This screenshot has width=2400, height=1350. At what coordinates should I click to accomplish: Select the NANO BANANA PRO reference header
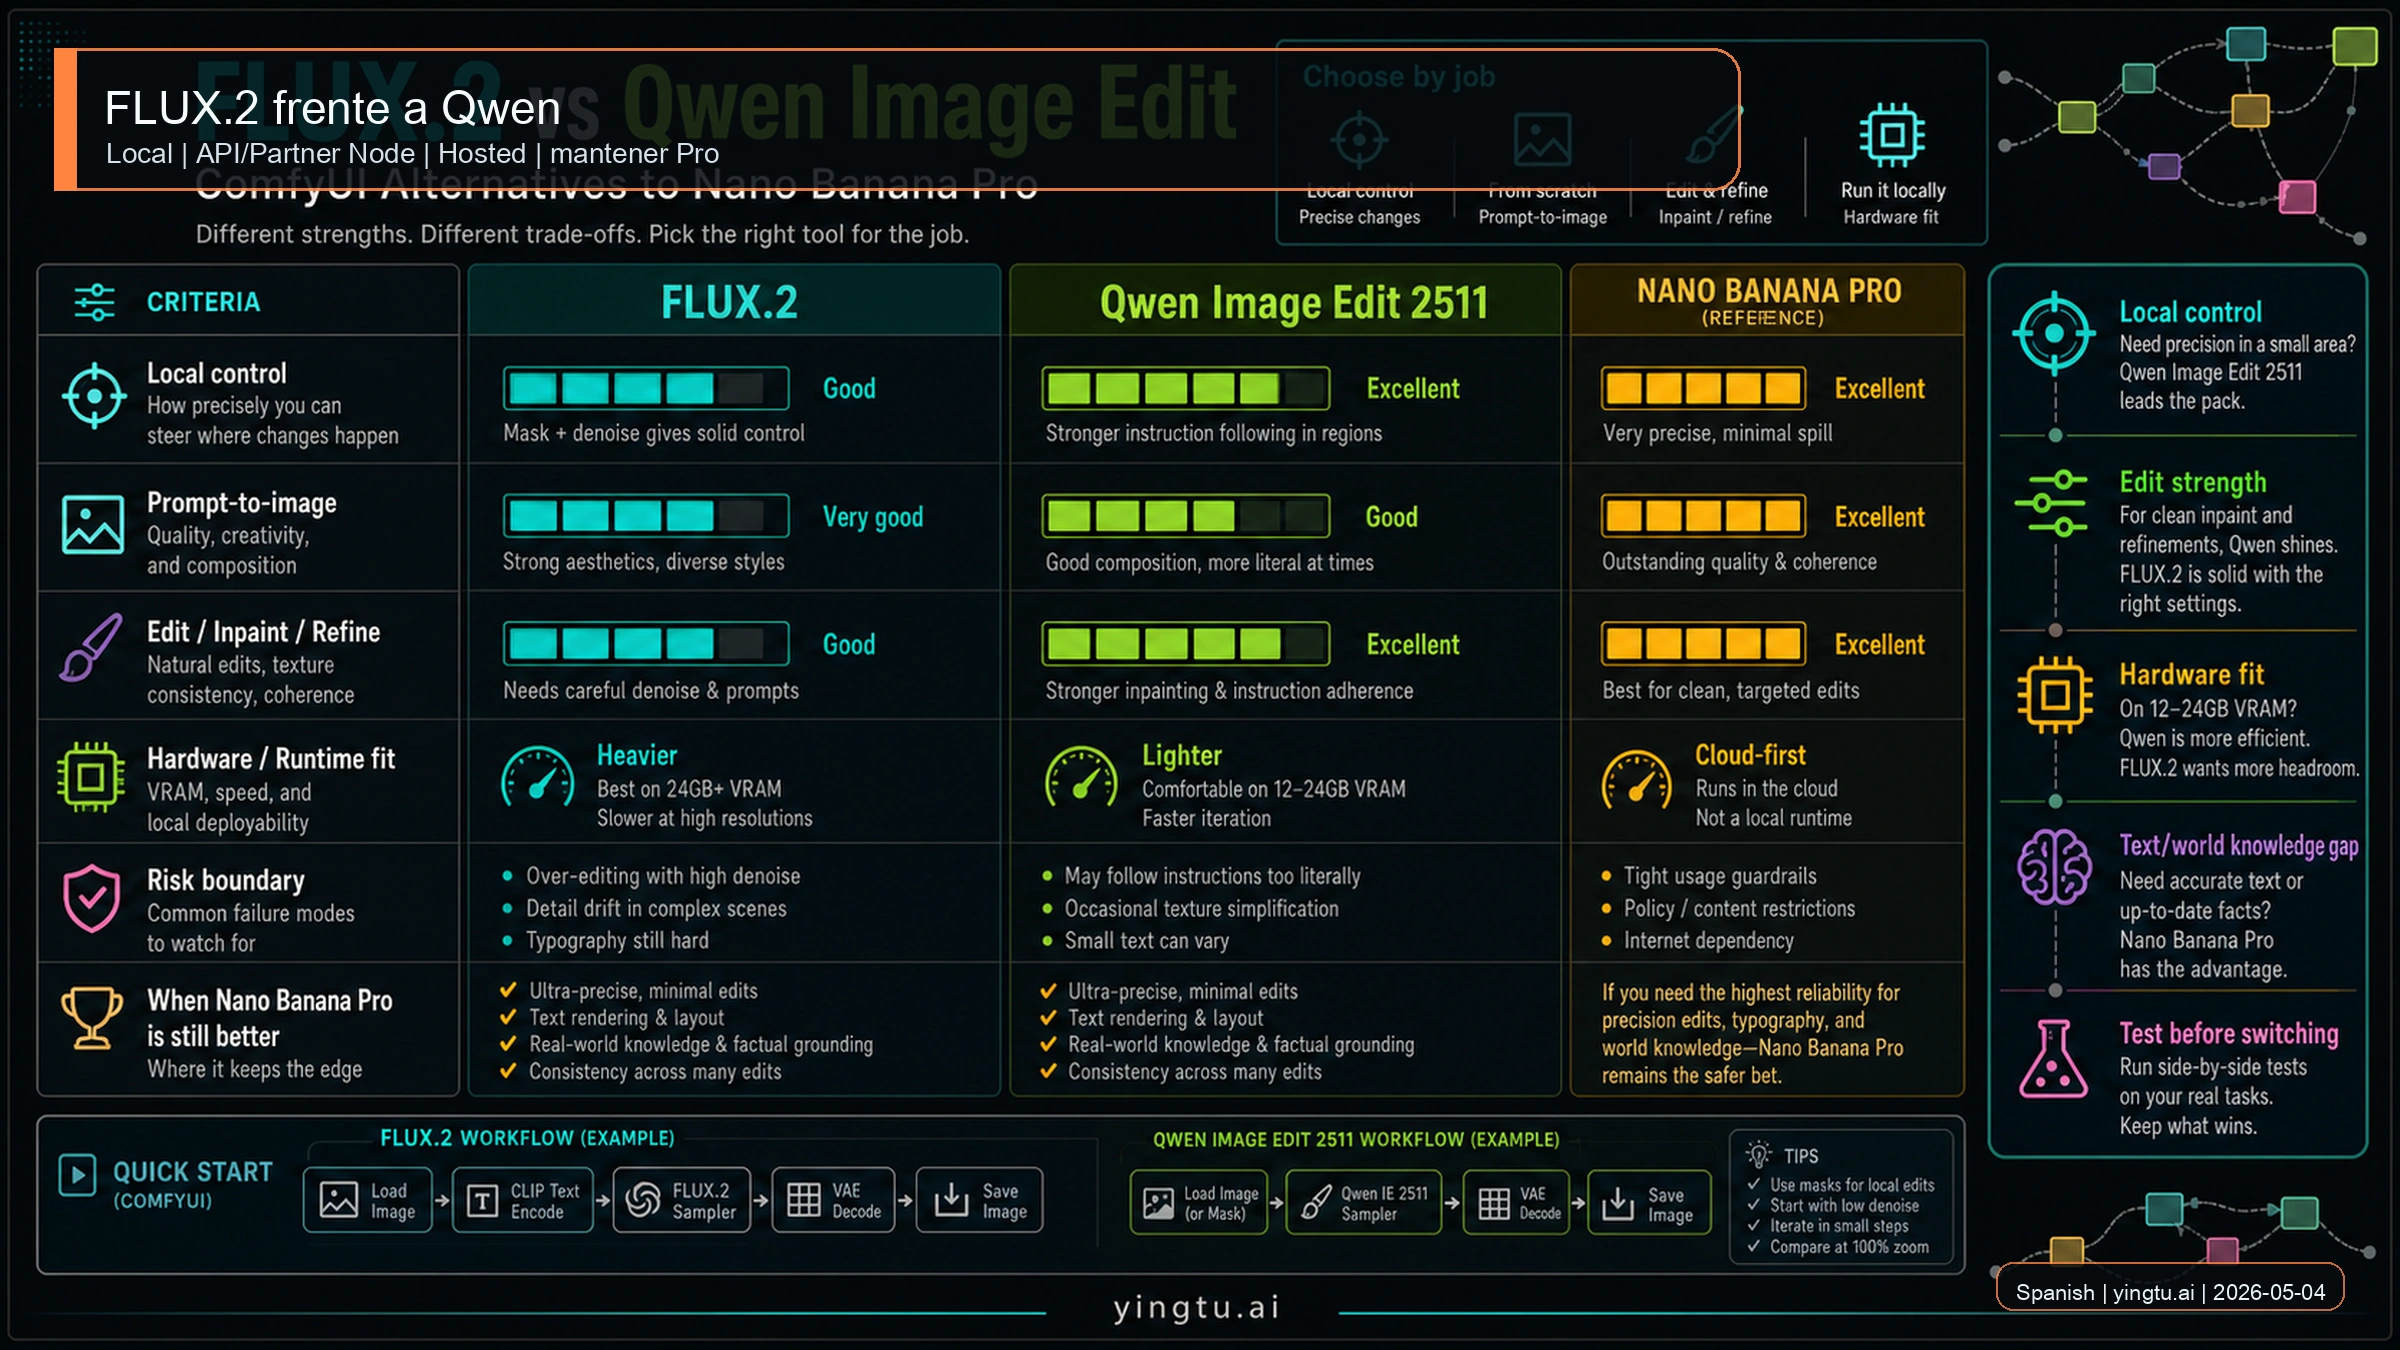1767,301
